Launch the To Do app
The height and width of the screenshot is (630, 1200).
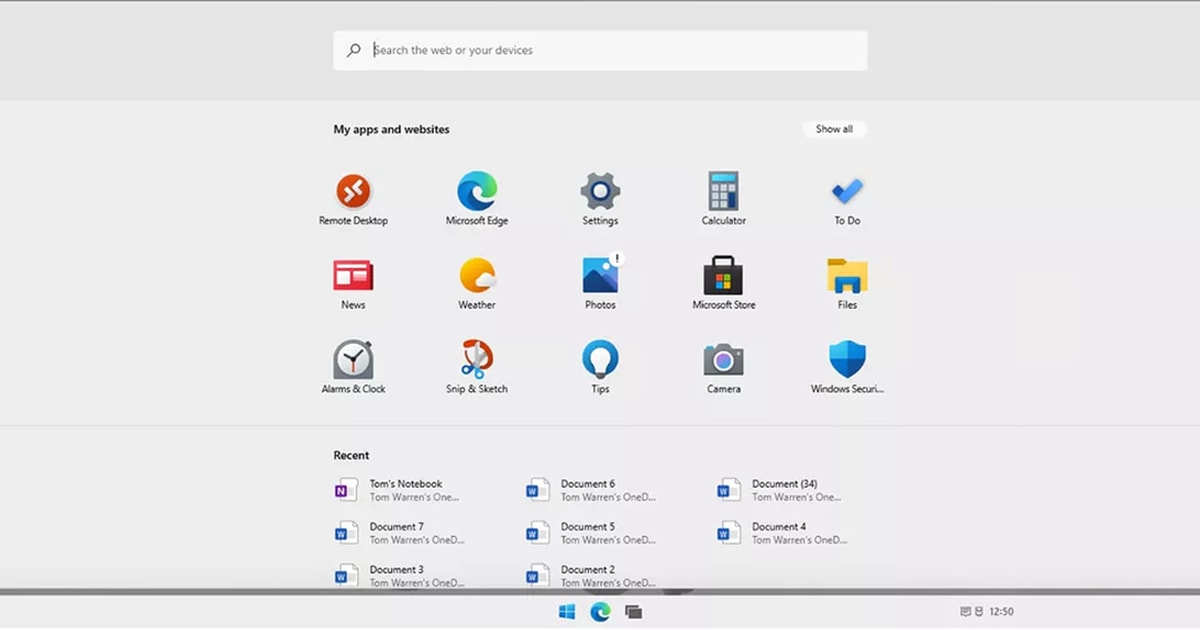click(847, 199)
